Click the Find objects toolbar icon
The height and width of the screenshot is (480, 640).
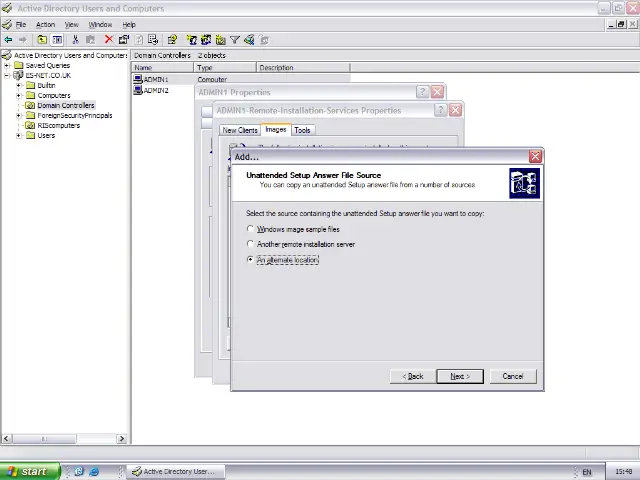point(249,40)
